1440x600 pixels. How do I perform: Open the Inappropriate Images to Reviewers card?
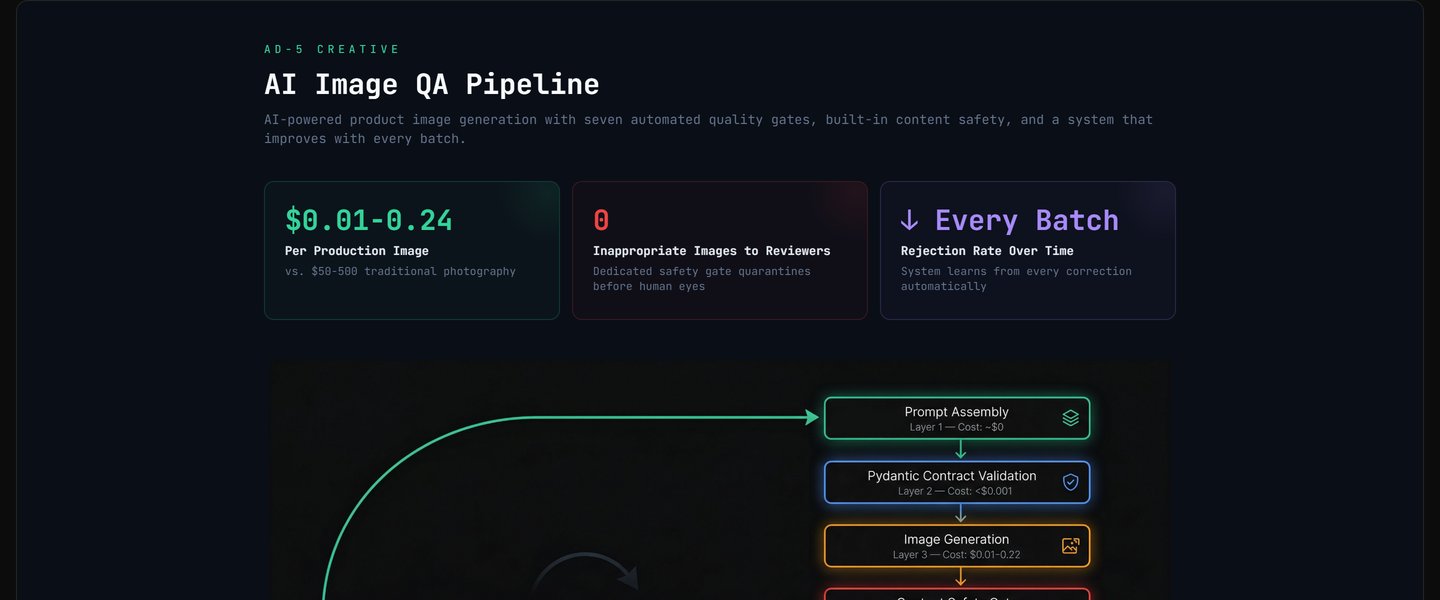719,250
